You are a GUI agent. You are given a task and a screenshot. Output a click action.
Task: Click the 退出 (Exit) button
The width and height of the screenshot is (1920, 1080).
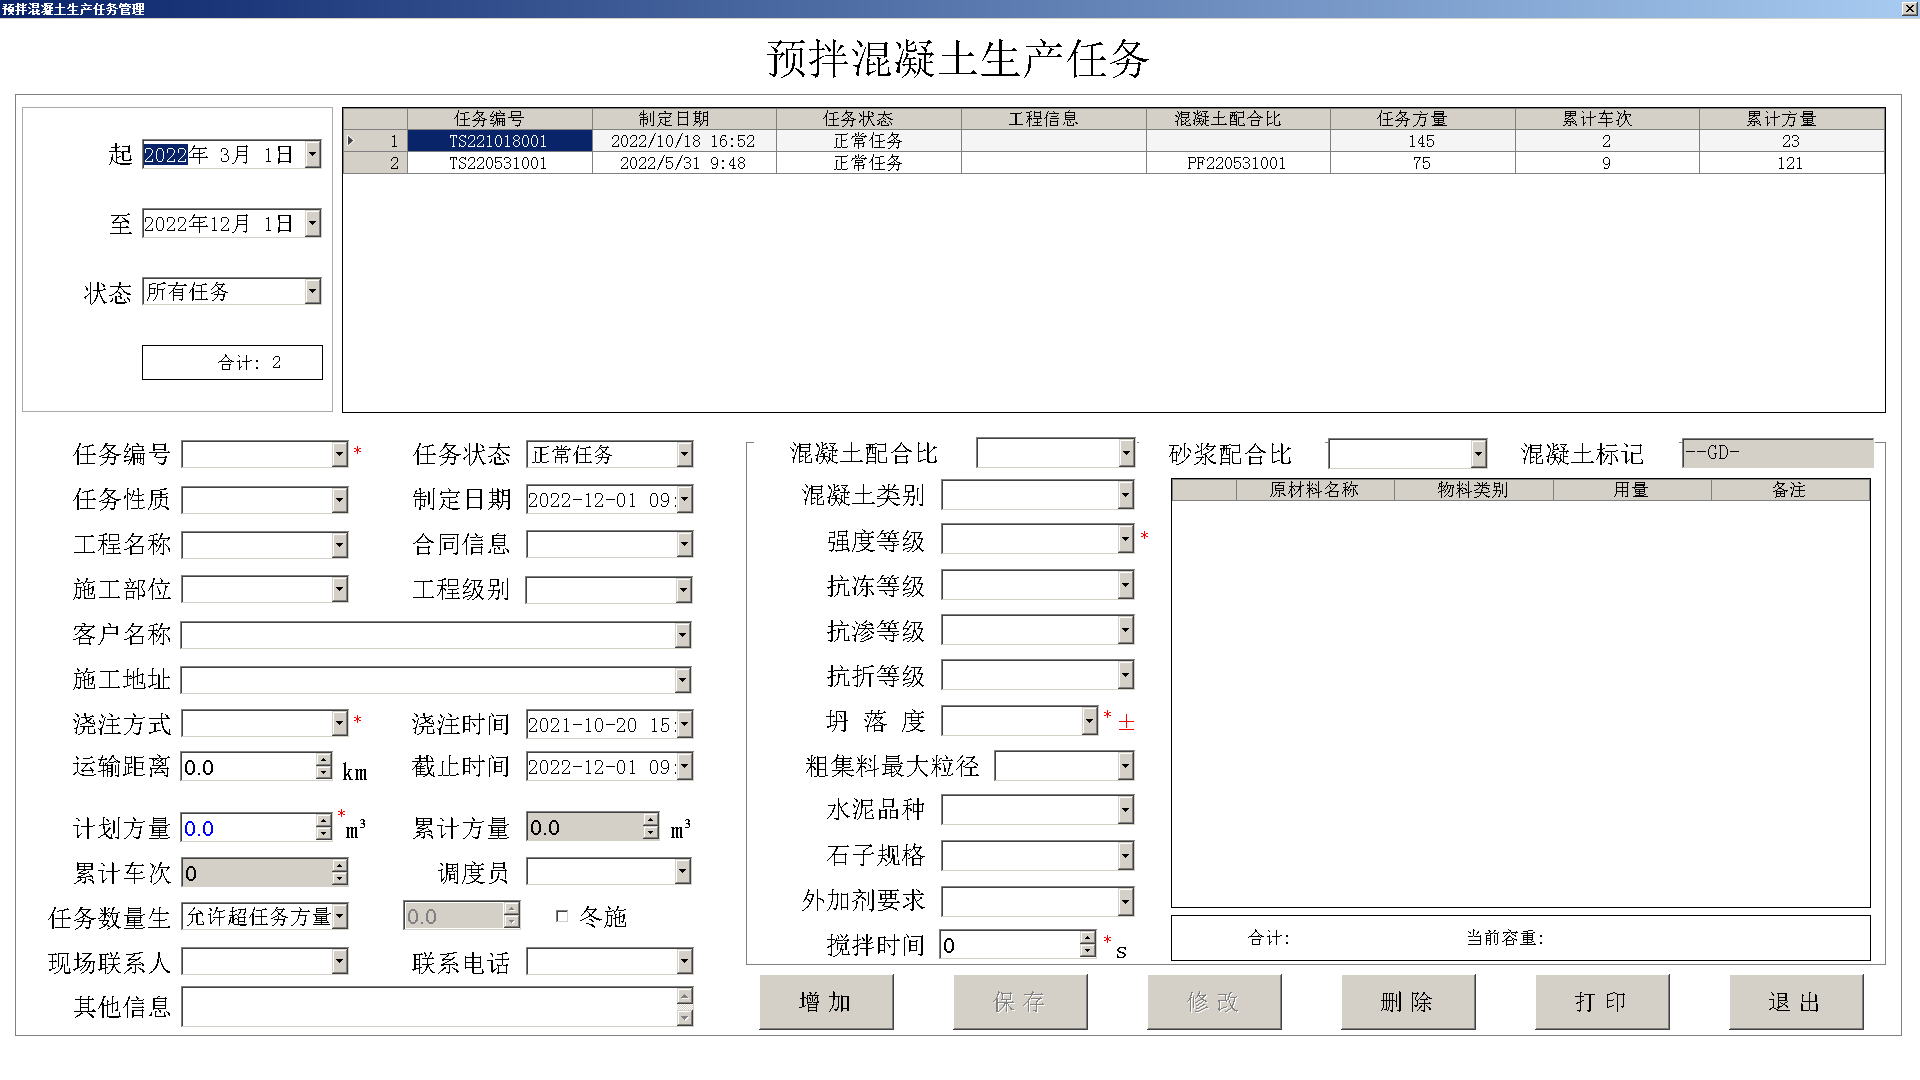coord(1795,1002)
